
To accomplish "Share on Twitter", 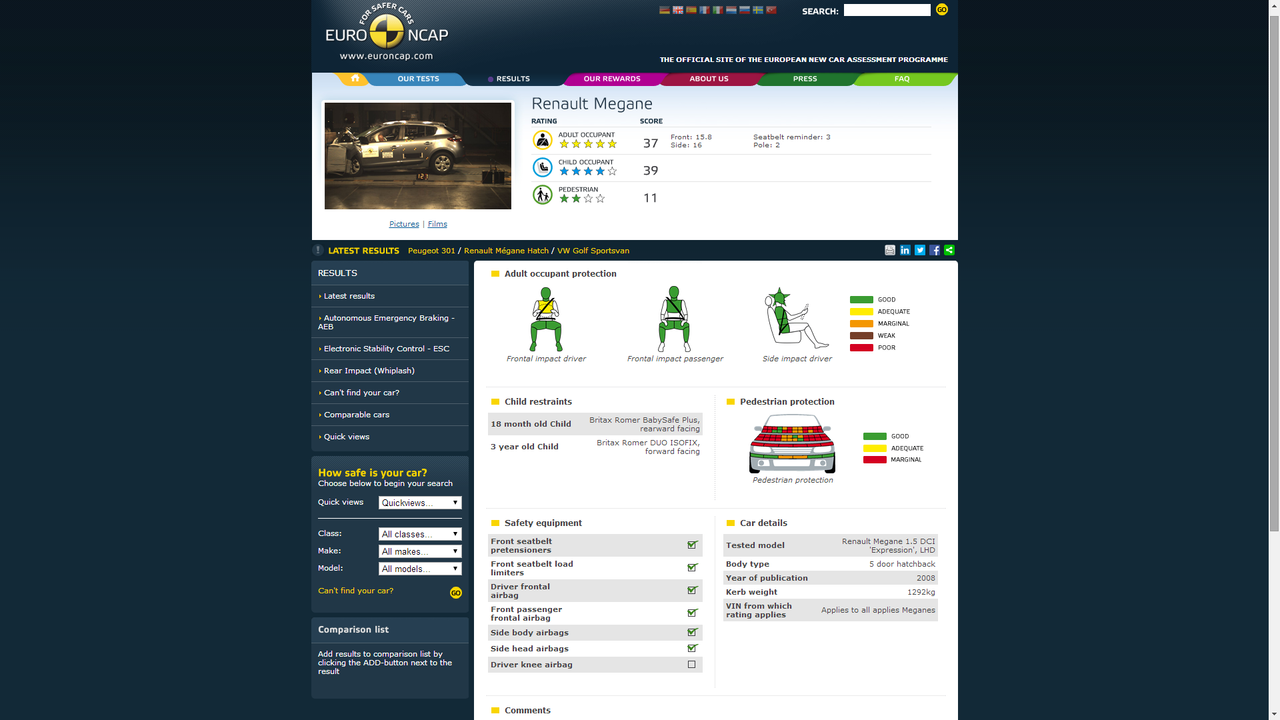I will coord(920,250).
